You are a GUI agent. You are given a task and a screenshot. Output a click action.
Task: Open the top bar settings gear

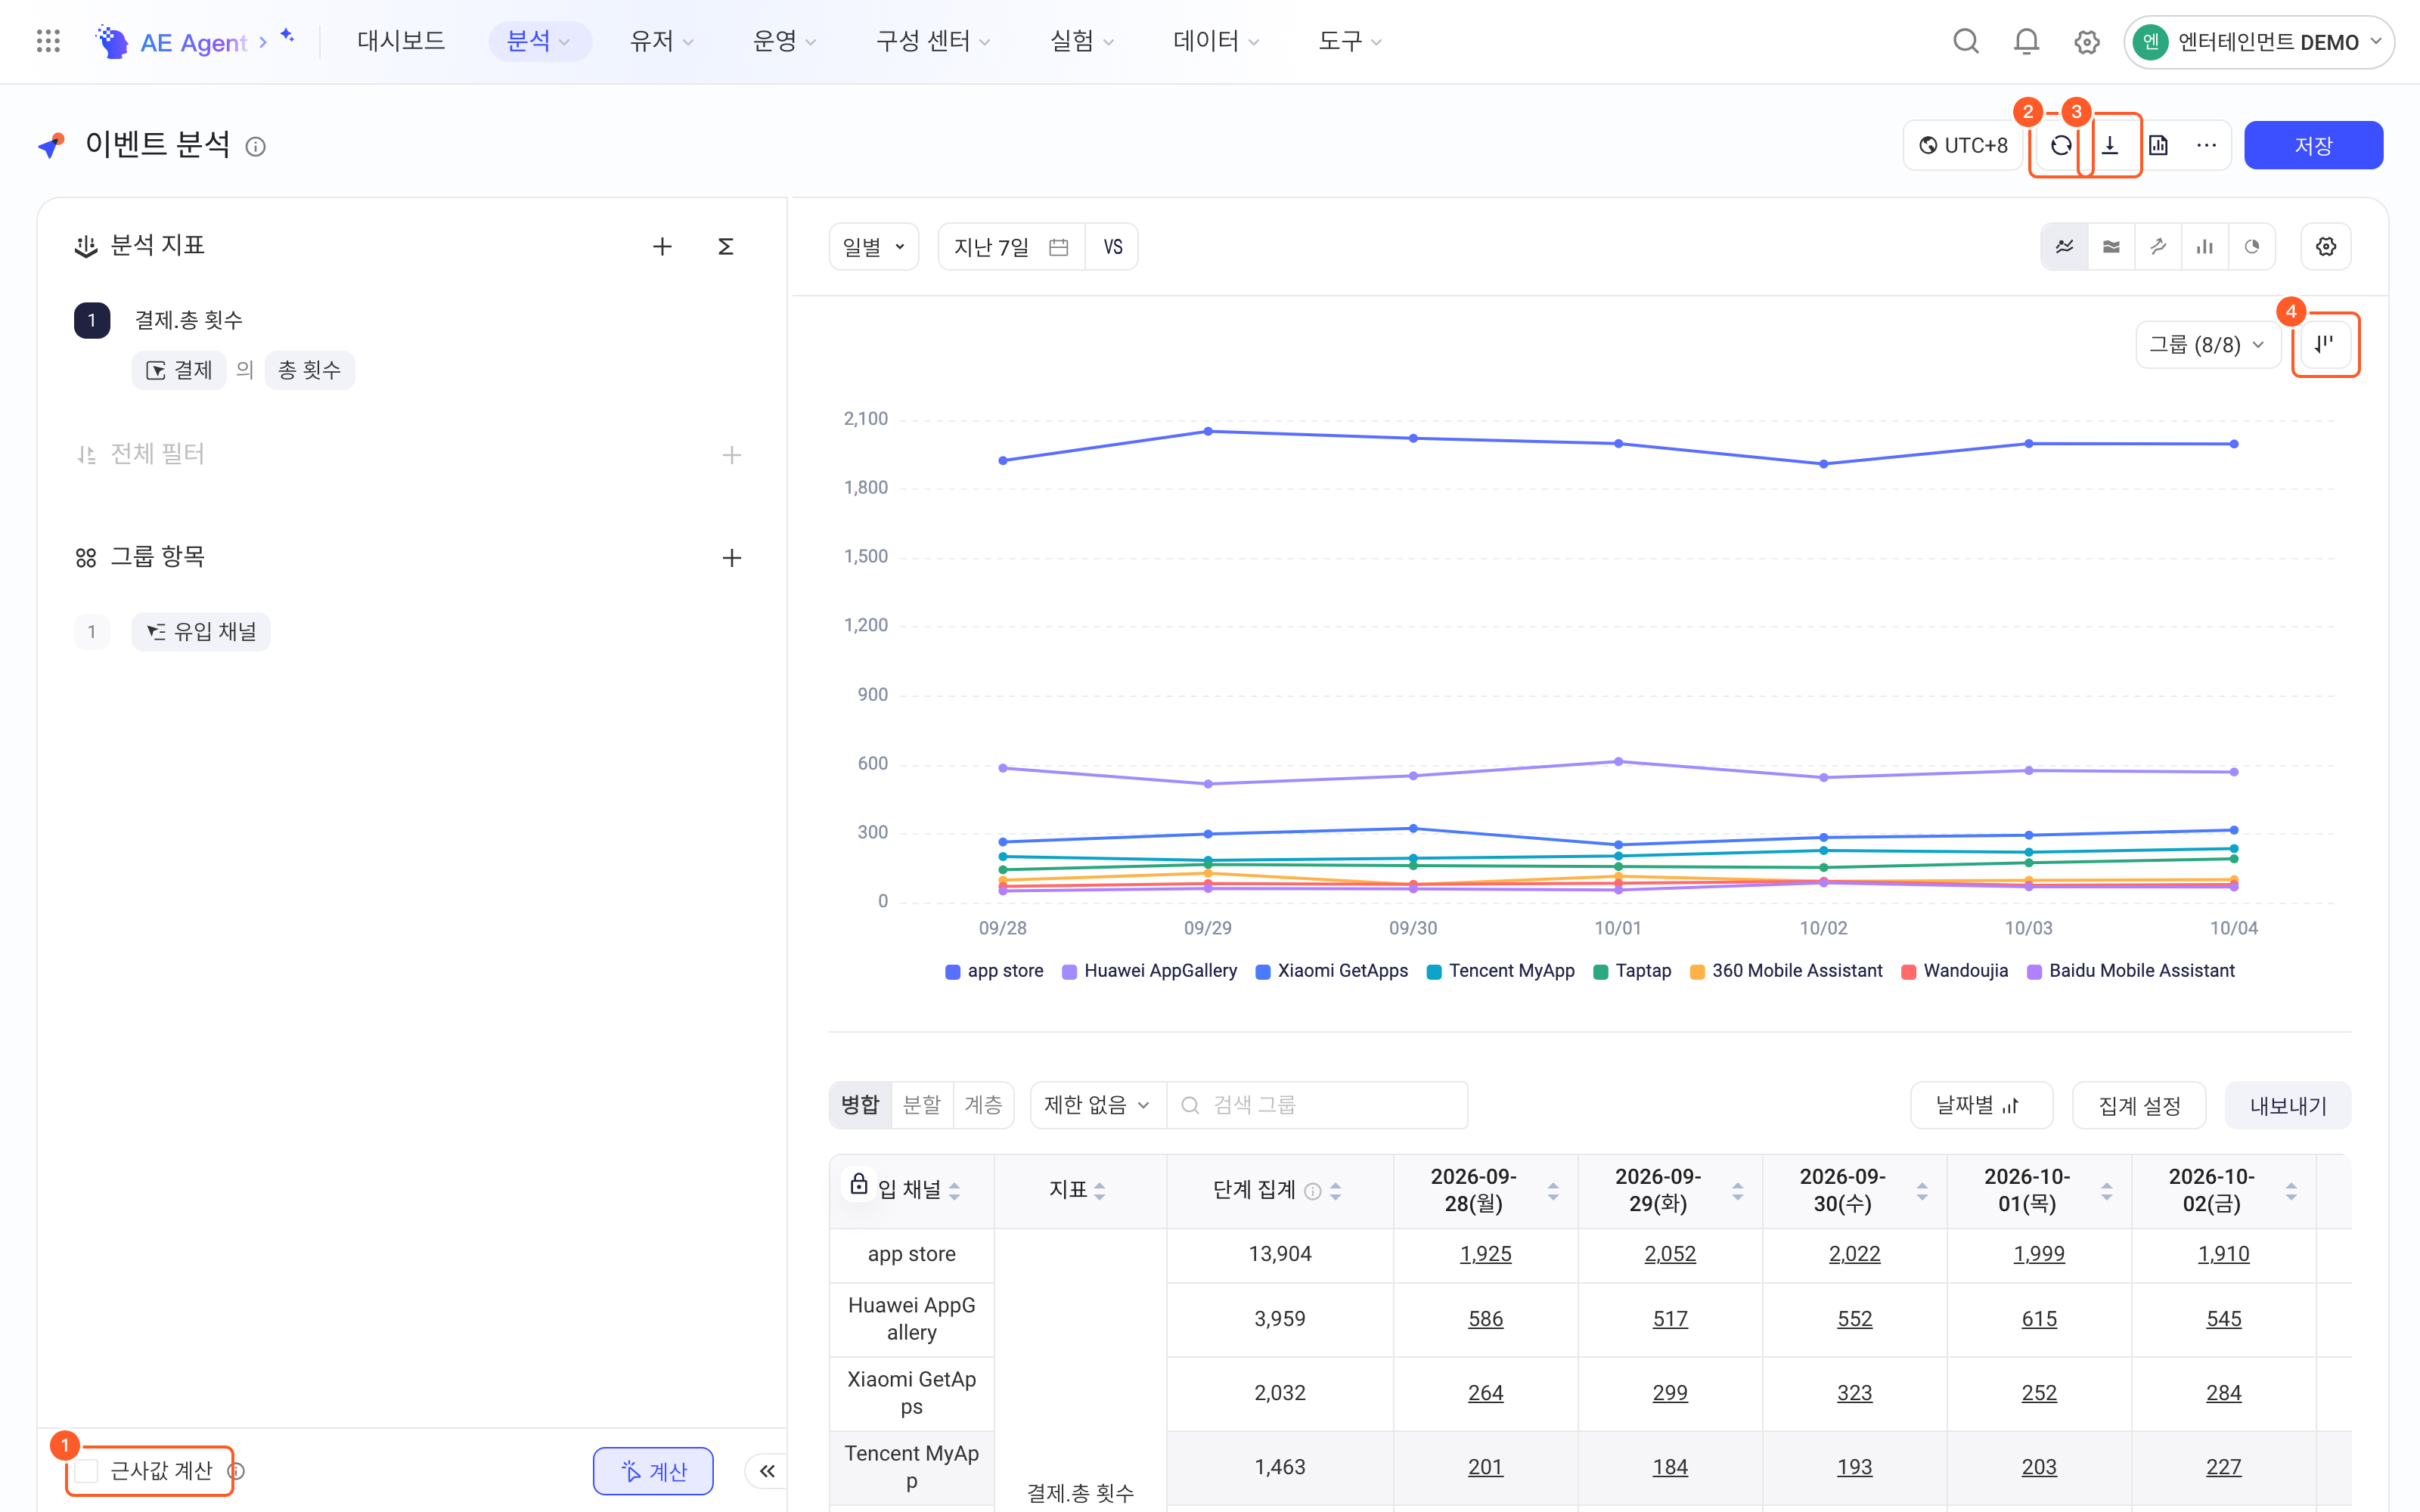click(2086, 42)
